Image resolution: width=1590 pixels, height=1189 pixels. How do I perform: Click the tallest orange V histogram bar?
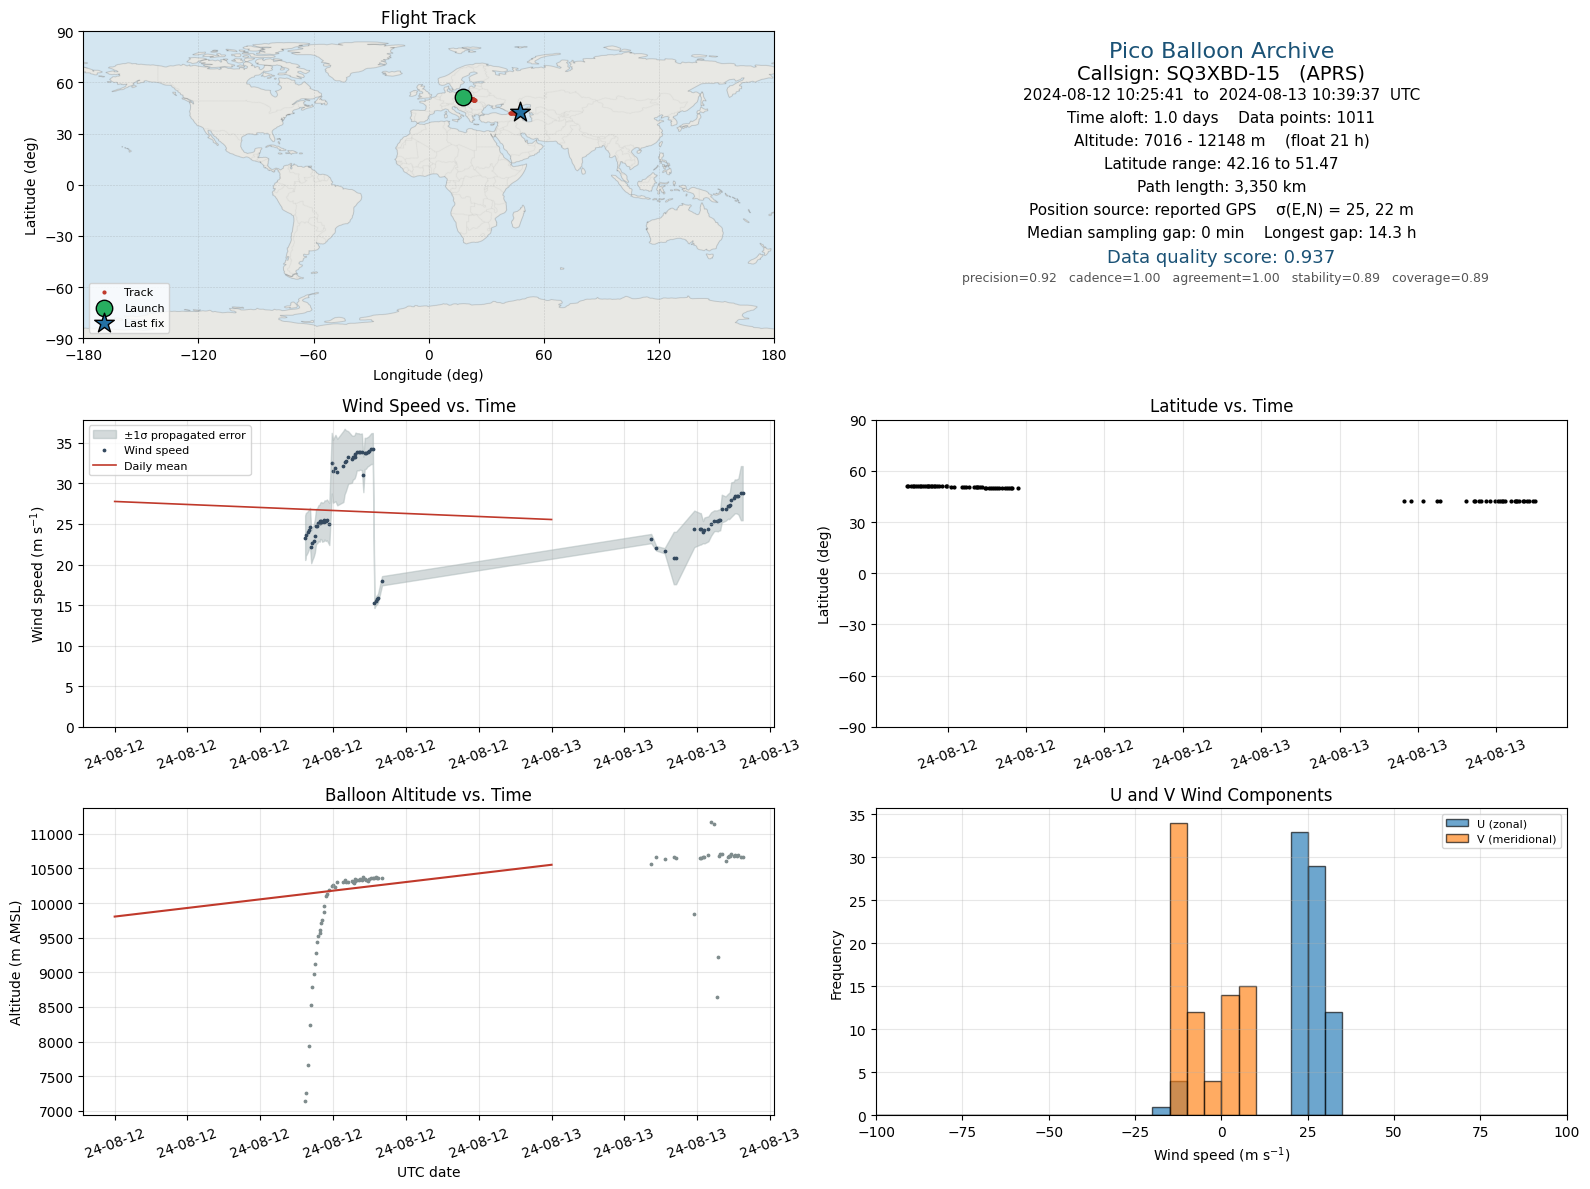[1179, 969]
